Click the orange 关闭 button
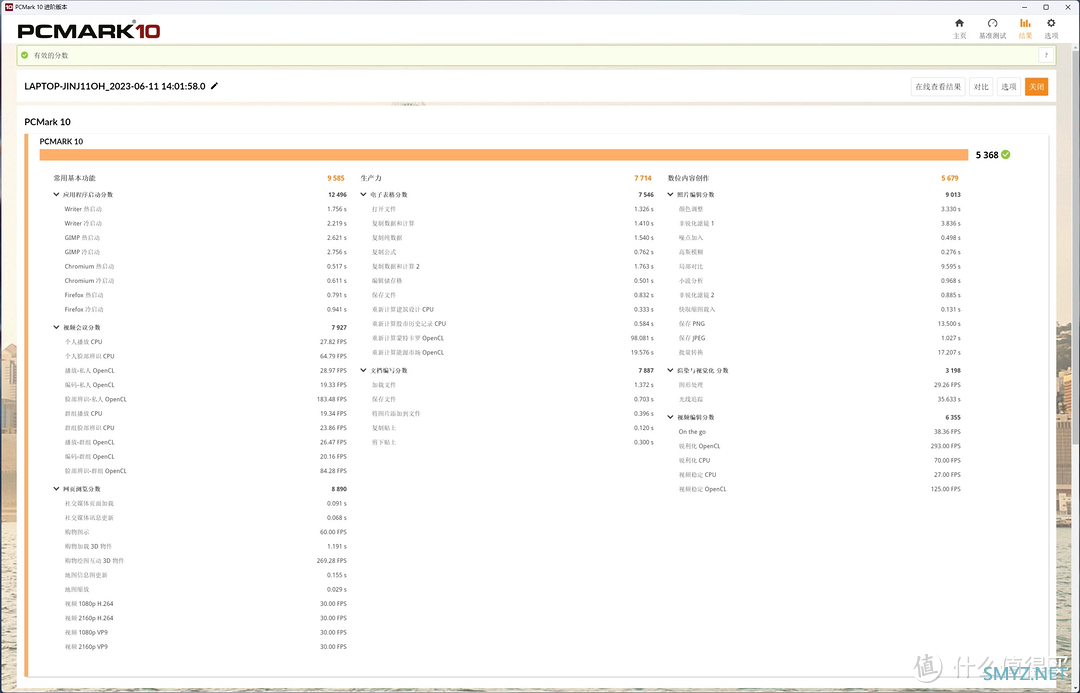The height and width of the screenshot is (693, 1080). tap(1036, 87)
